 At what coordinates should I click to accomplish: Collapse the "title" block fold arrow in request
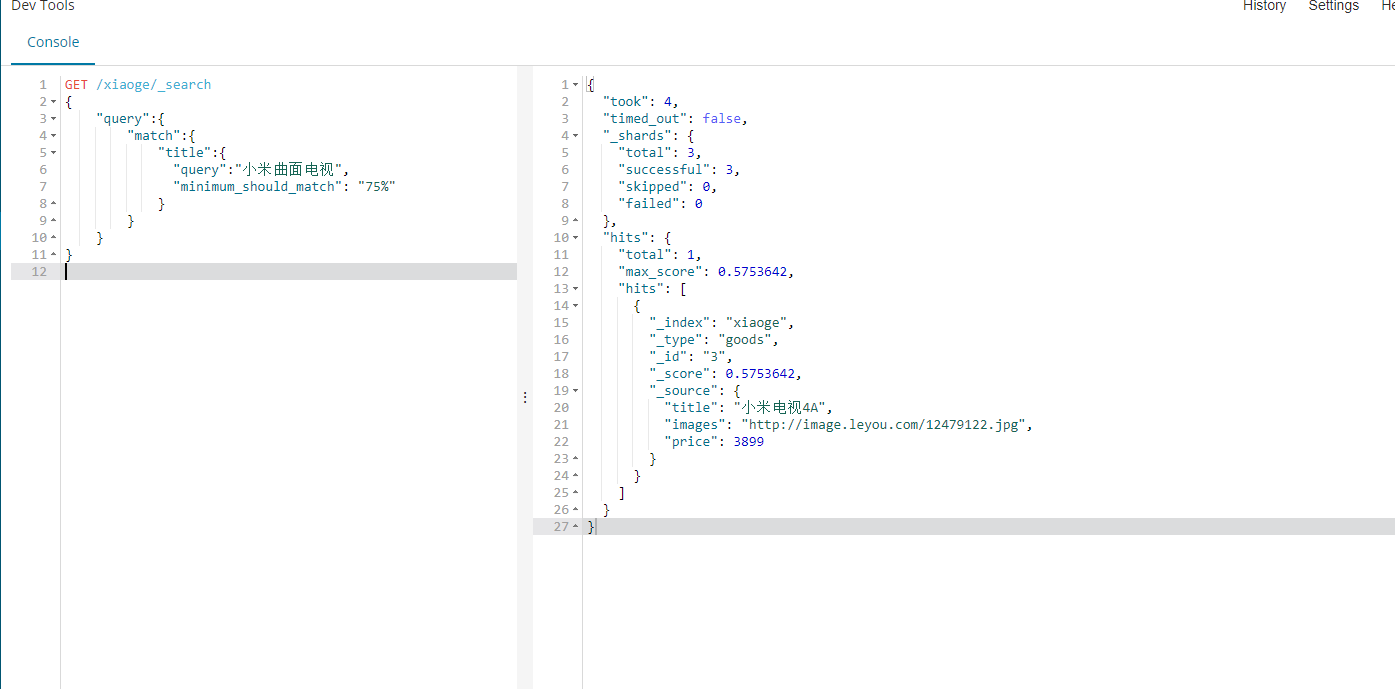pyautogui.click(x=53, y=153)
